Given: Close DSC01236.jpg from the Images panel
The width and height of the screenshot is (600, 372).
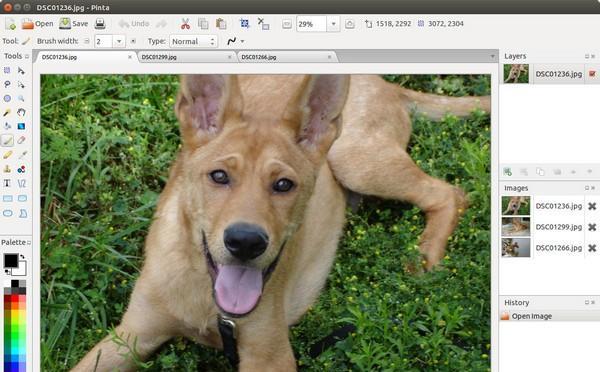Looking at the screenshot, I should [x=592, y=206].
